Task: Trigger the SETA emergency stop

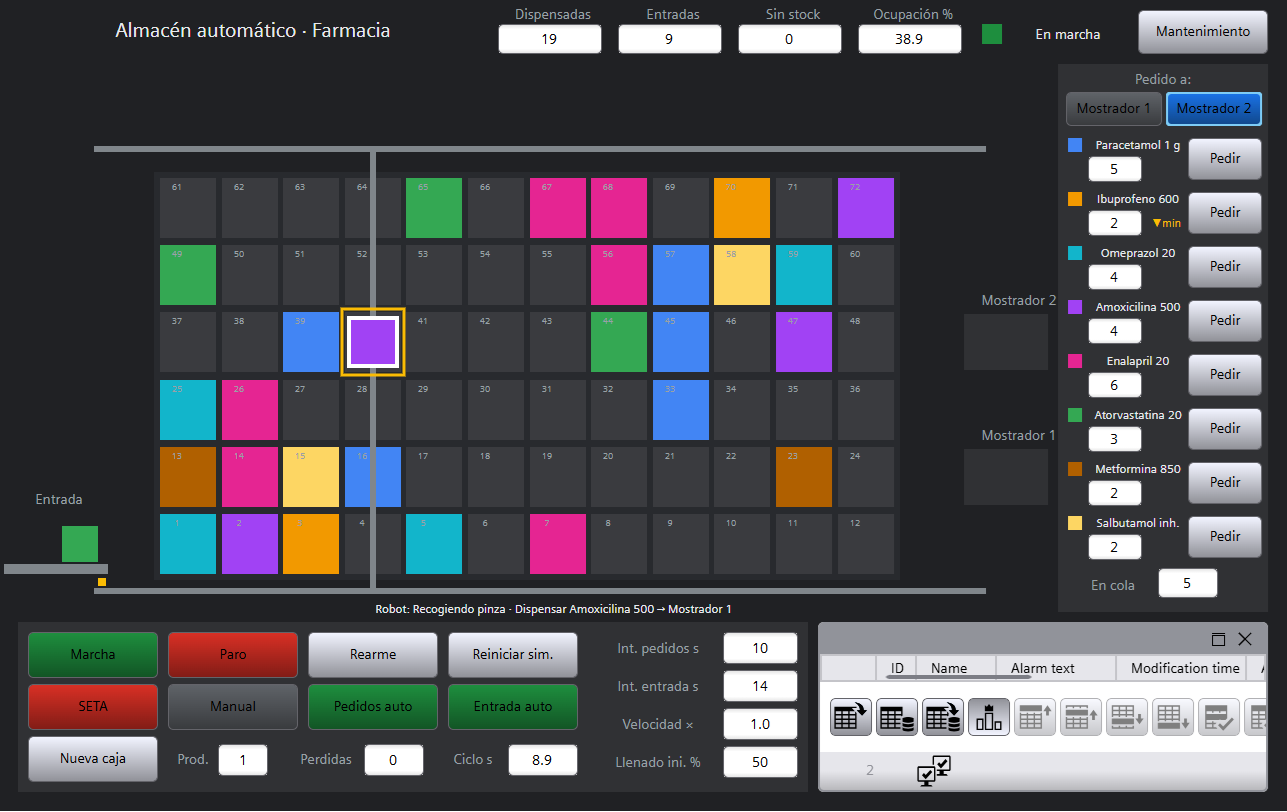Action: click(x=93, y=706)
